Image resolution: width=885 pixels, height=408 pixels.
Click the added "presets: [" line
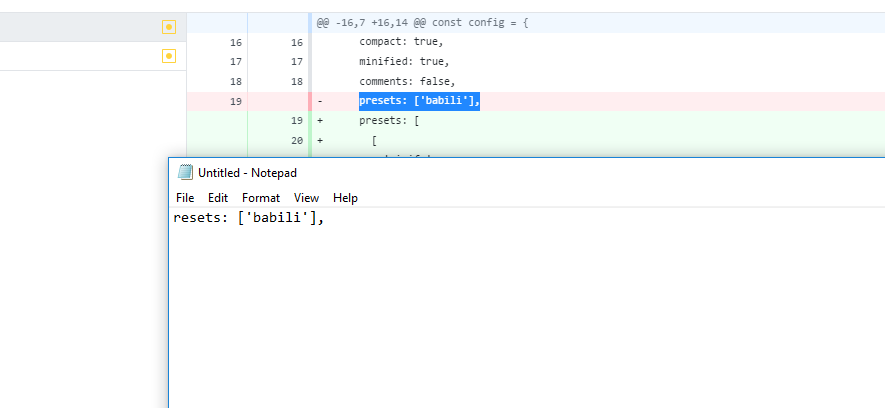(x=389, y=121)
